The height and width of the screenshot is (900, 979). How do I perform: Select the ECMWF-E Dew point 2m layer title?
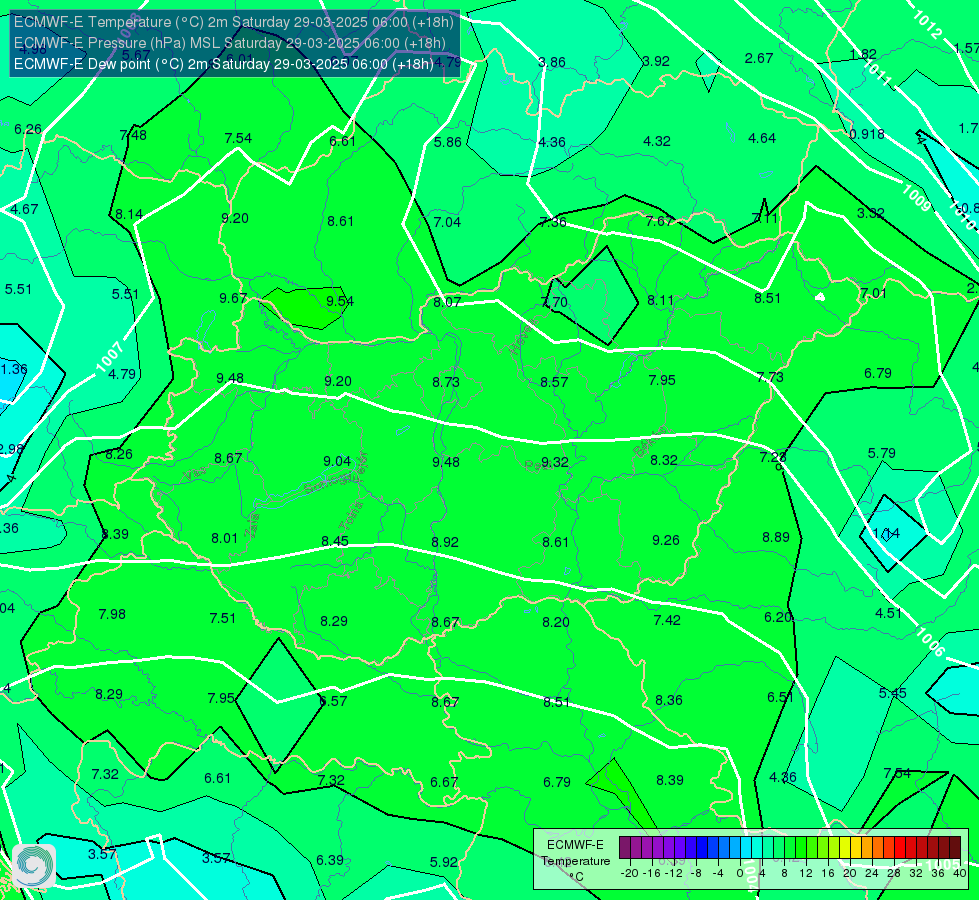[x=224, y=64]
